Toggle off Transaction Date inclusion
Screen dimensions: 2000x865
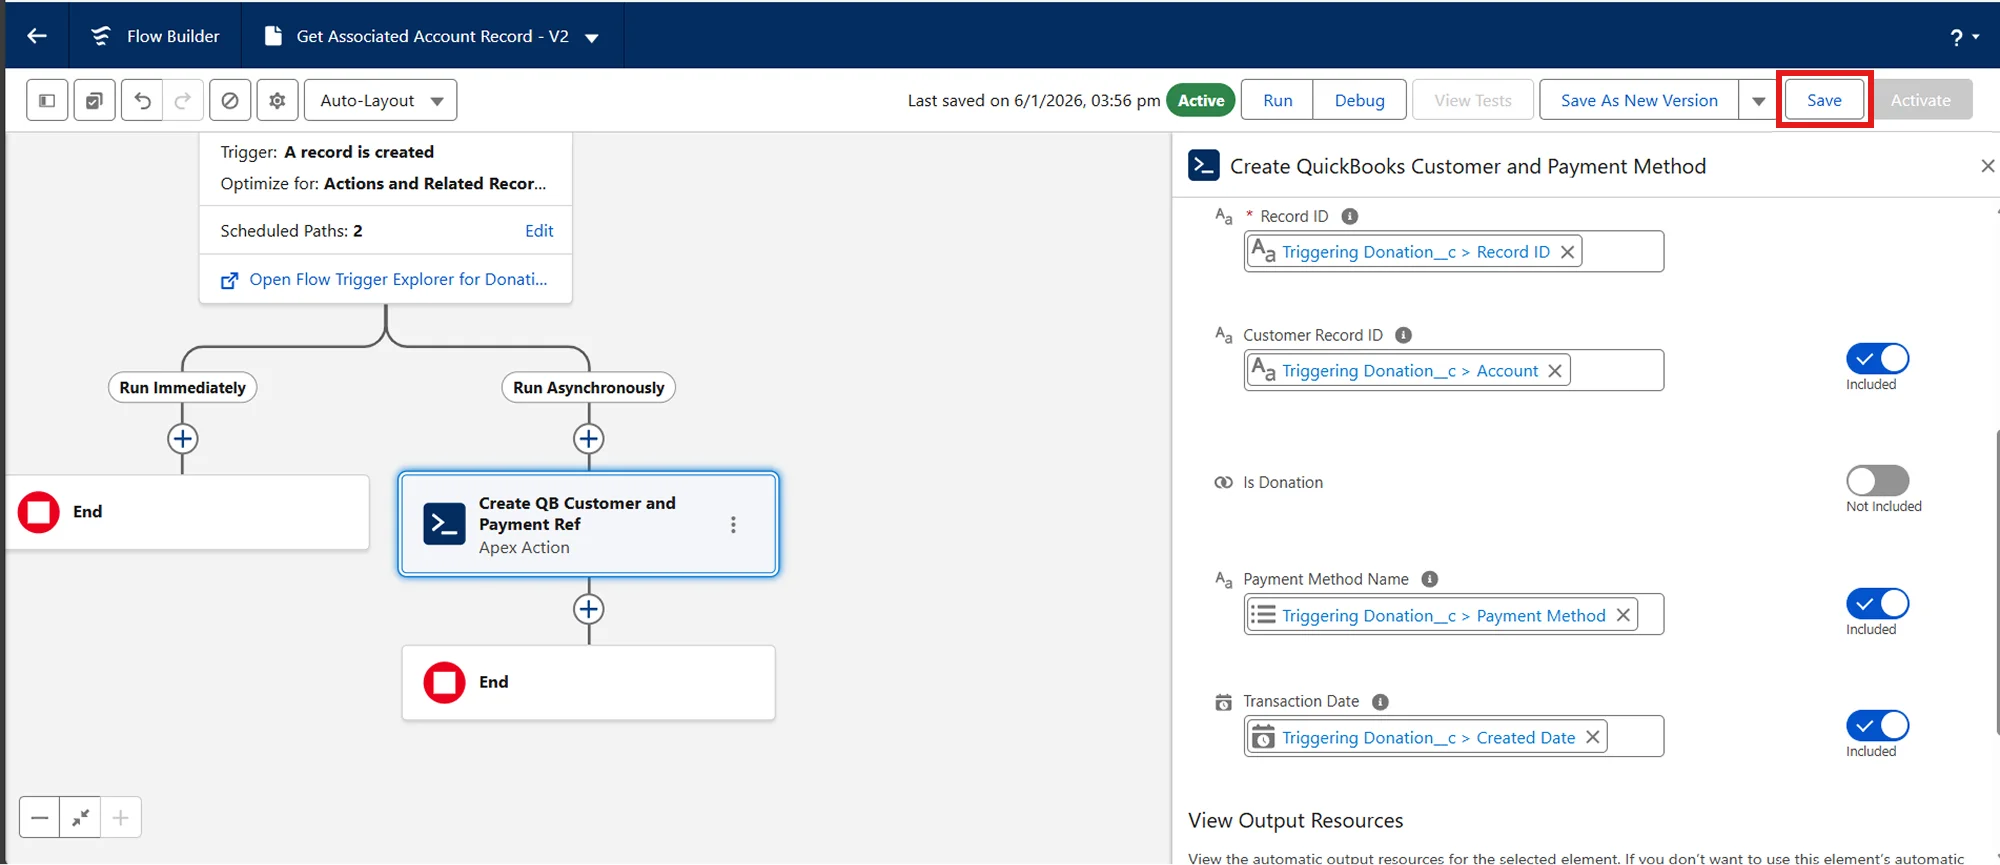tap(1877, 726)
